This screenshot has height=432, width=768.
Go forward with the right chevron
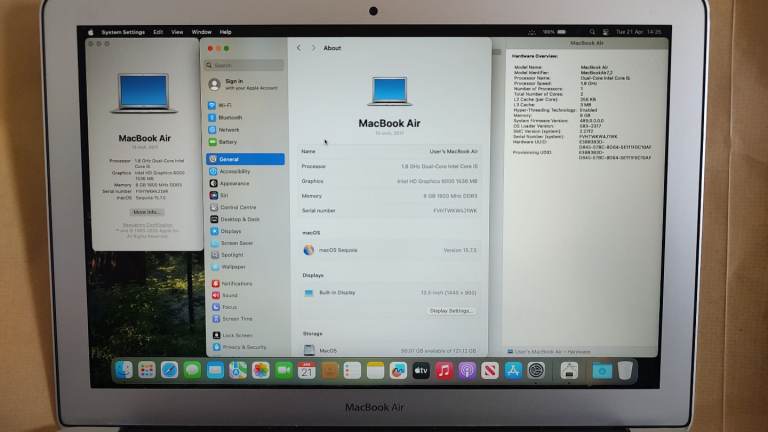point(313,48)
